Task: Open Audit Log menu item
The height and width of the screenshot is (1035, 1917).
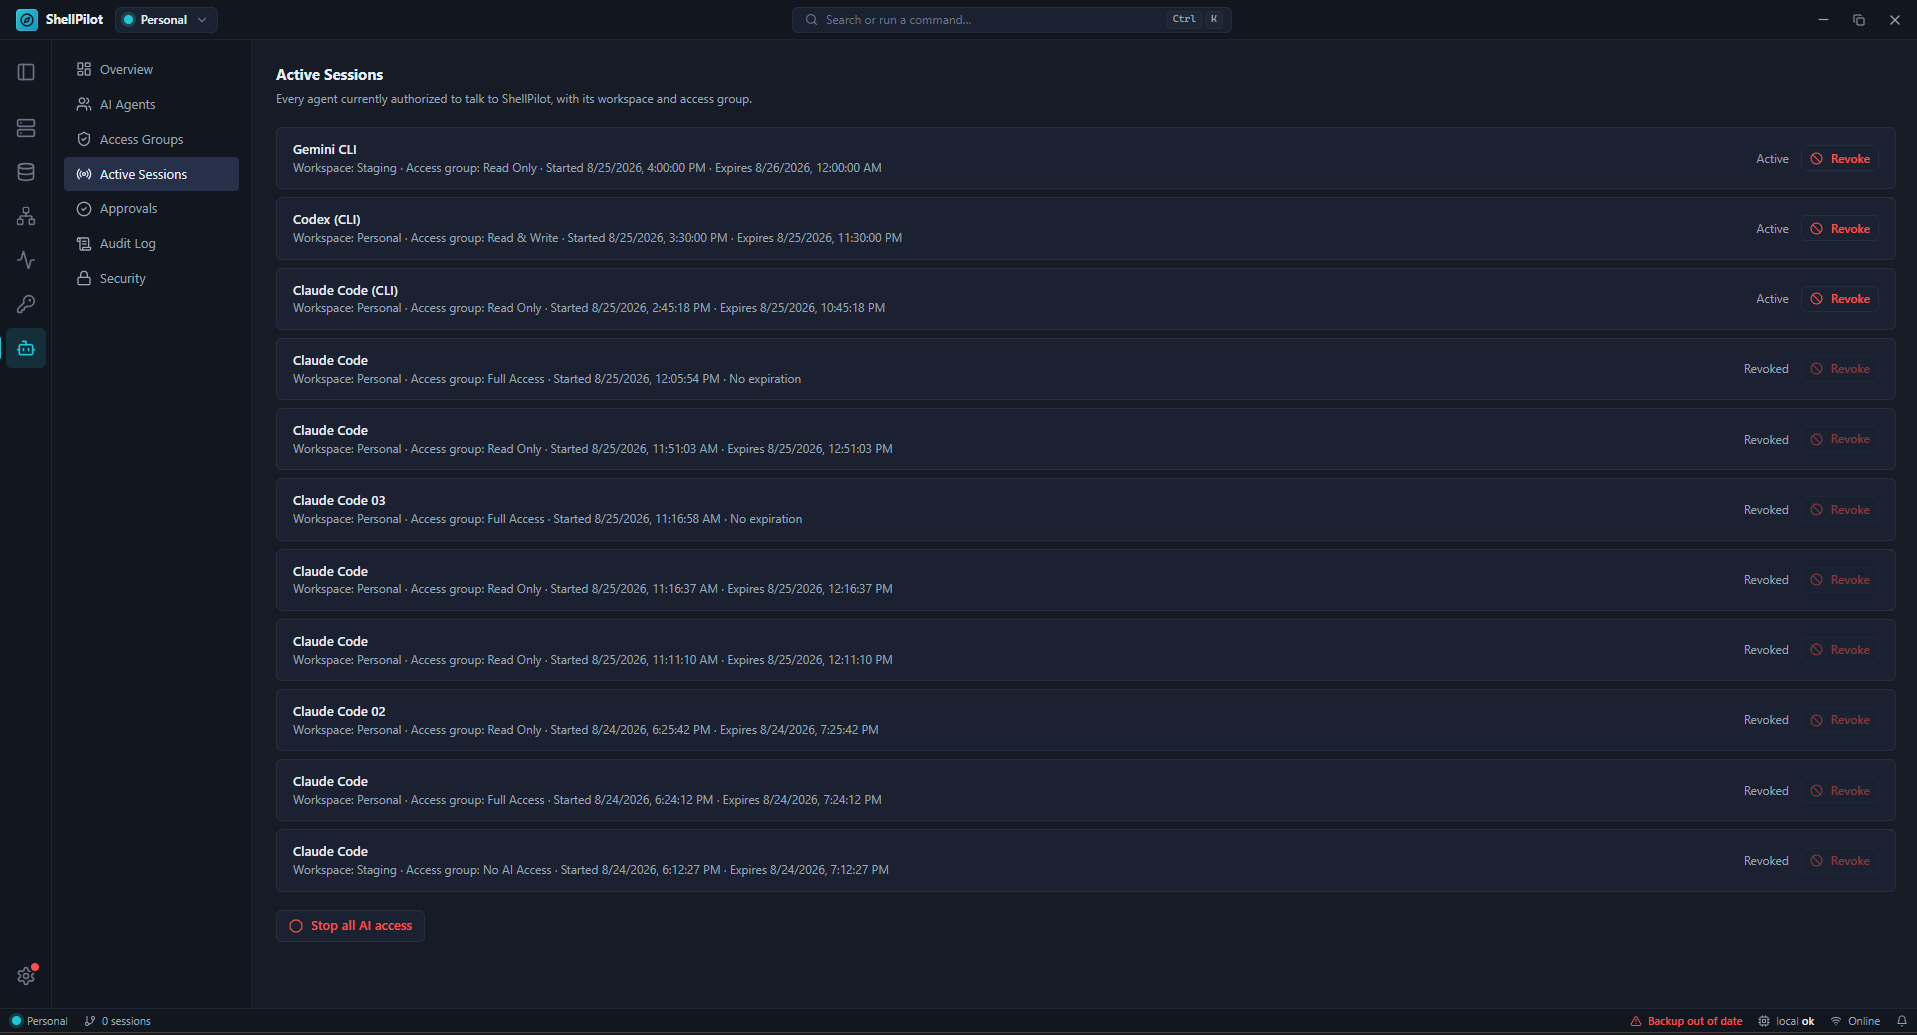Action: (151, 244)
